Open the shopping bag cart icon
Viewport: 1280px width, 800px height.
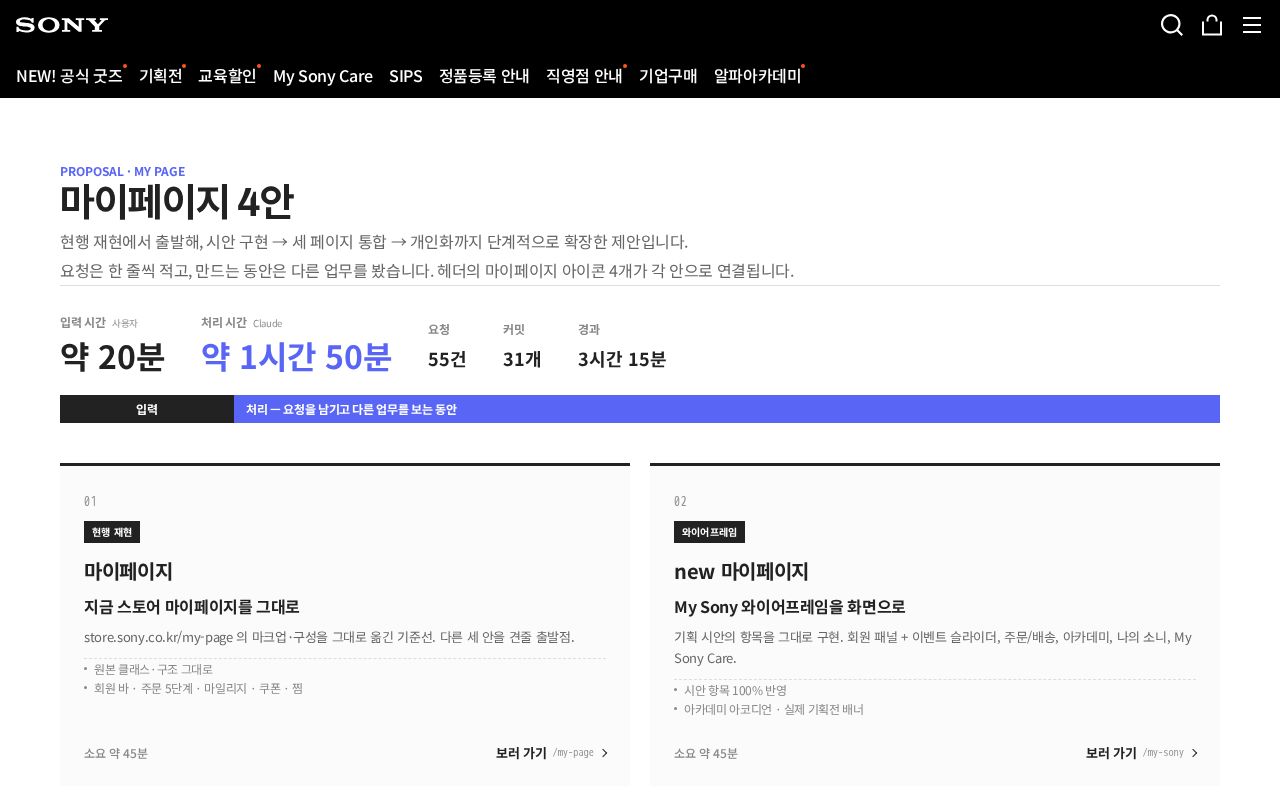click(x=1212, y=25)
